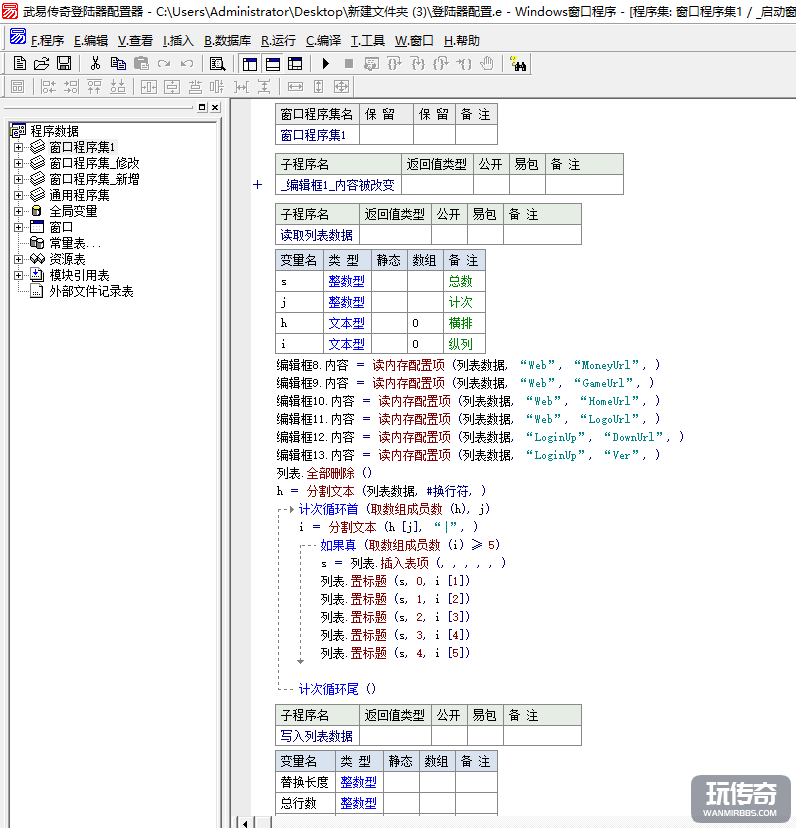Expand the 窗口程序集1 tree node
Screen dimensions: 796x828
click(x=18, y=147)
